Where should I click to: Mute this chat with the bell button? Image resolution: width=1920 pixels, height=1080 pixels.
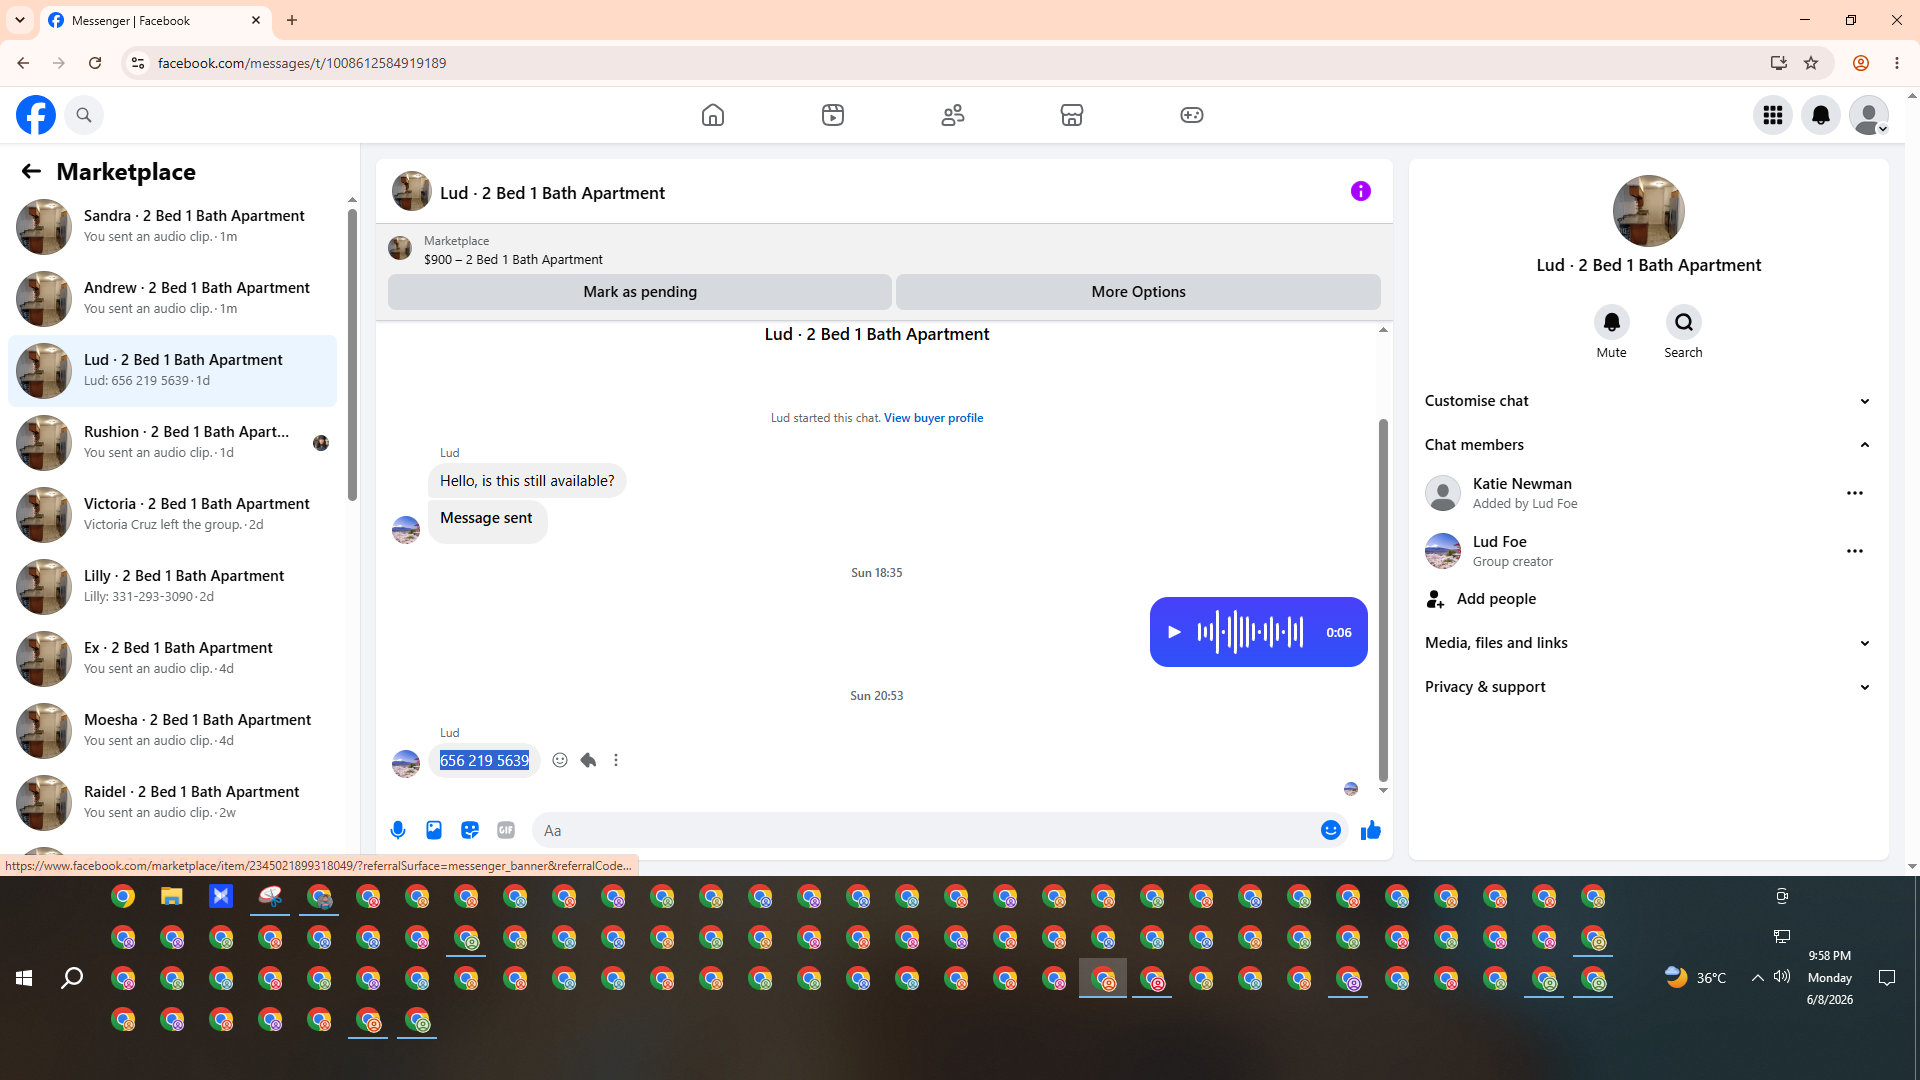tap(1612, 322)
